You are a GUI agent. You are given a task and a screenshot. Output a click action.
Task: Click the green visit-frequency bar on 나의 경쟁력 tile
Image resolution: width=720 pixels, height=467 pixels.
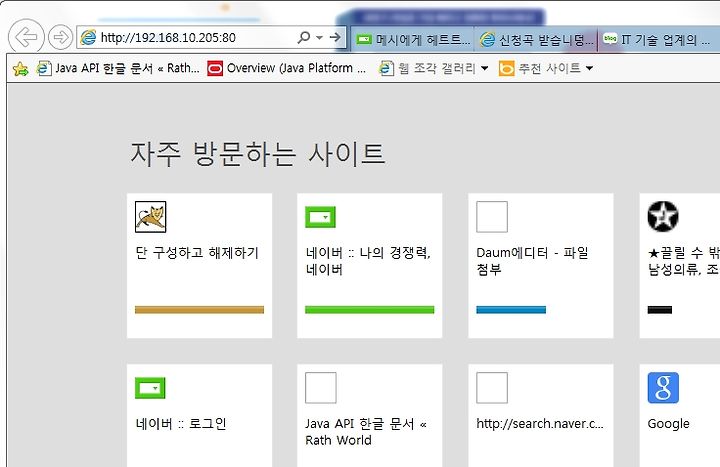[370, 310]
